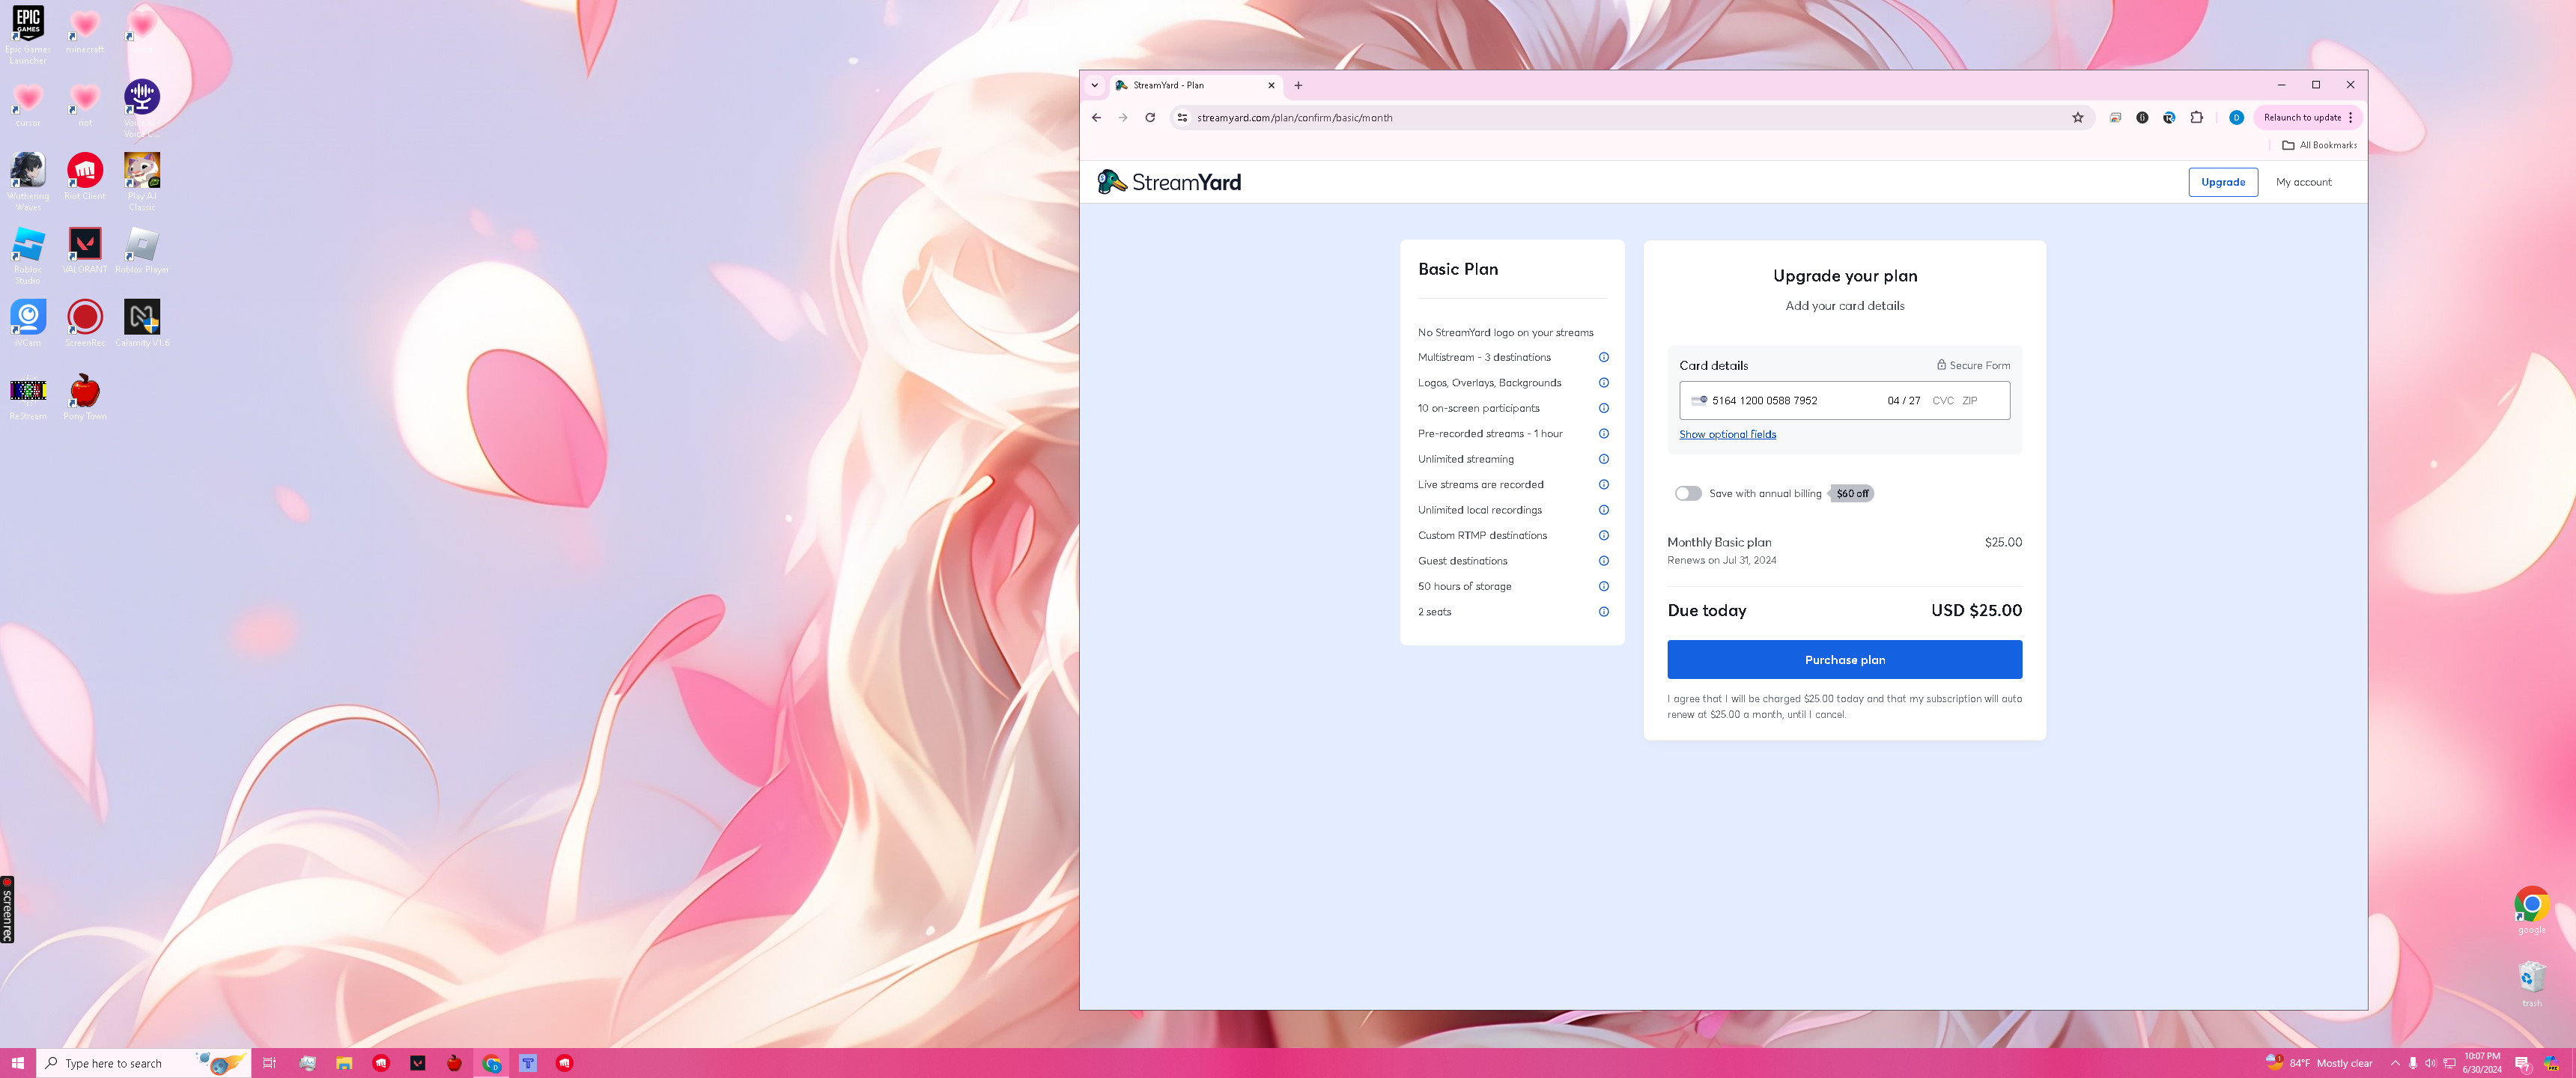Click the info icon beside 10 on-screen participants
The height and width of the screenshot is (1078, 2576).
coord(1603,408)
